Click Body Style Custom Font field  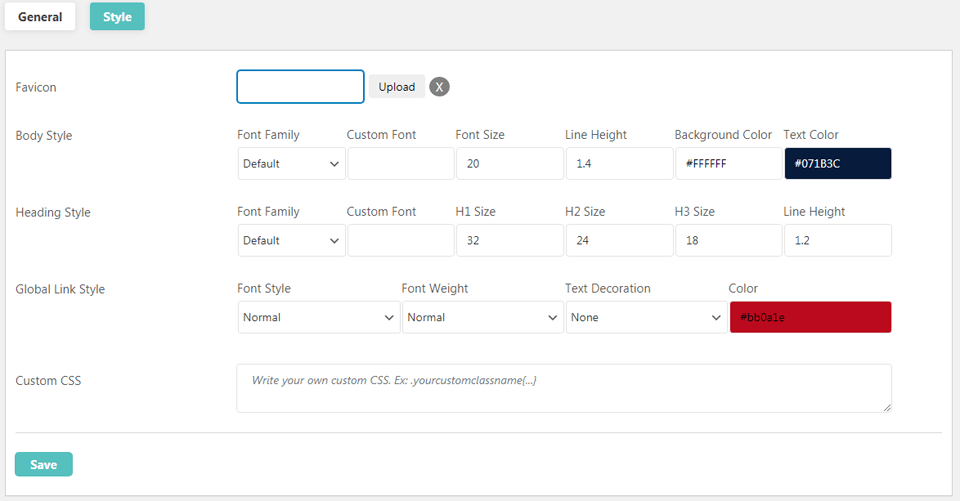(401, 164)
